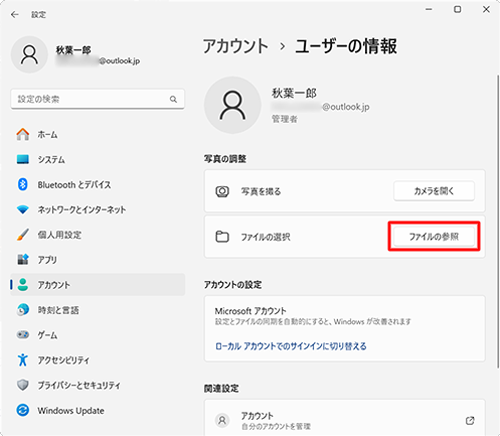Open ホーム in the sidebar
Image resolution: width=500 pixels, height=436 pixels.
(97, 134)
